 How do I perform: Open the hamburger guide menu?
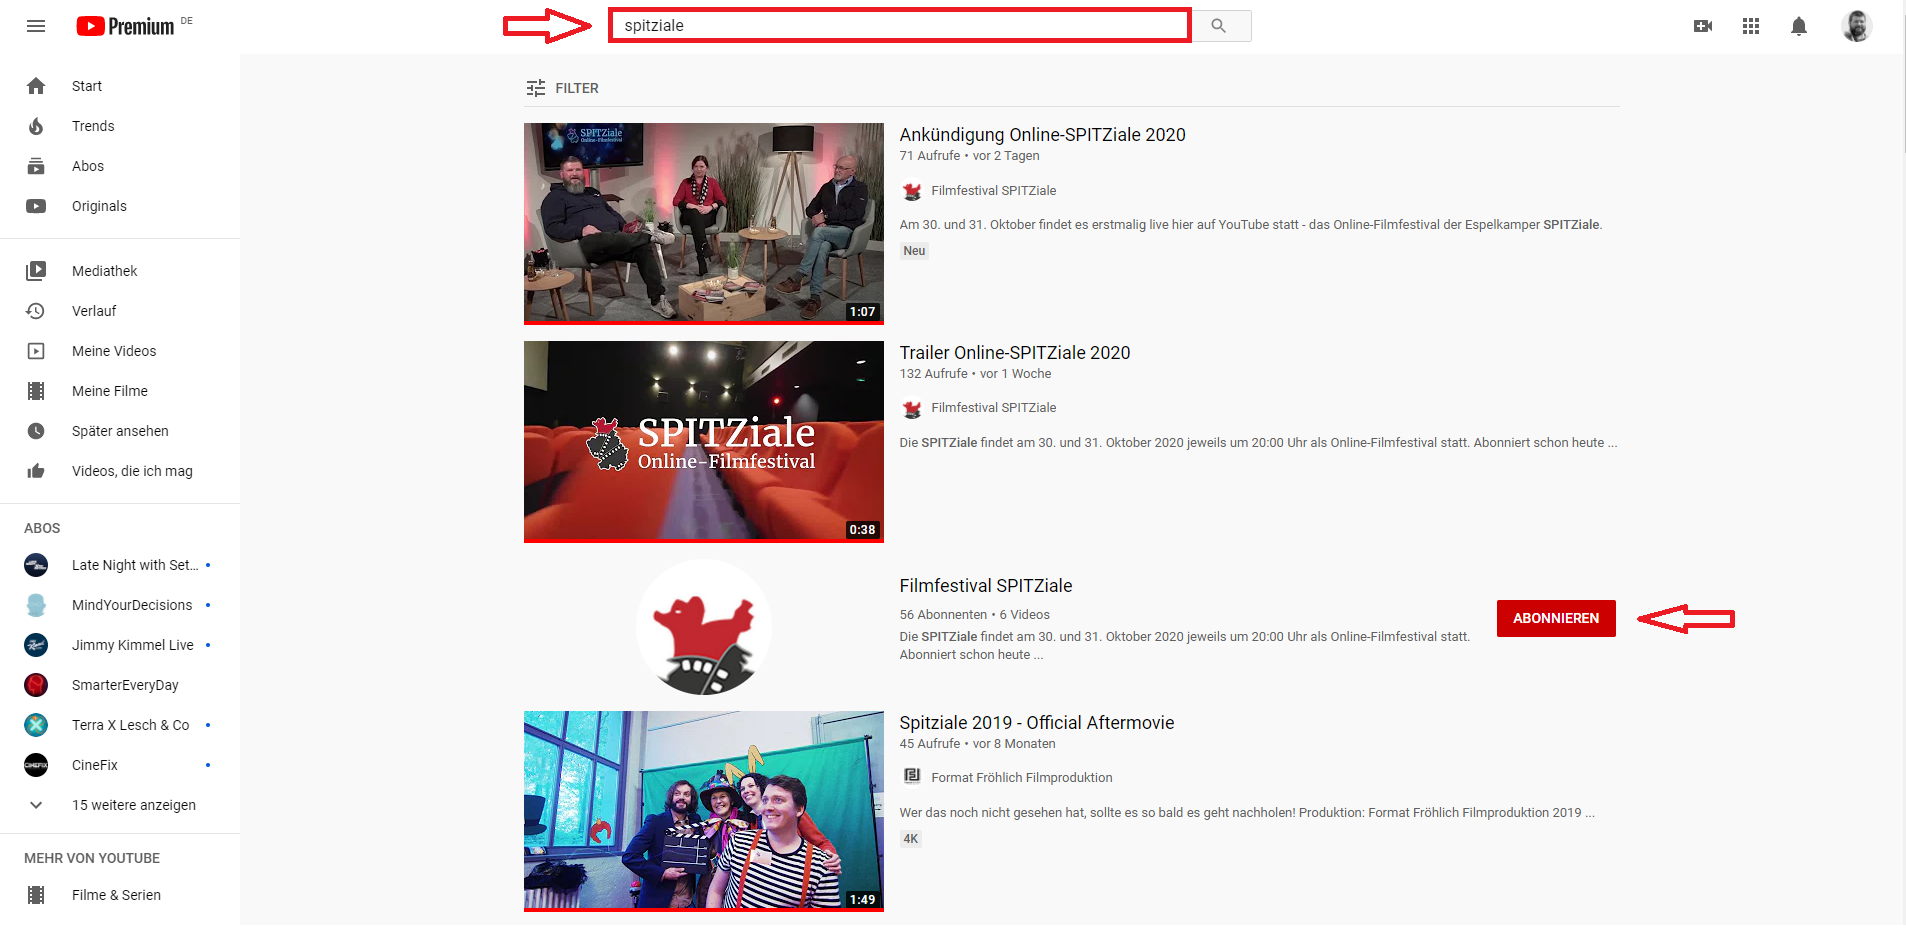36,26
